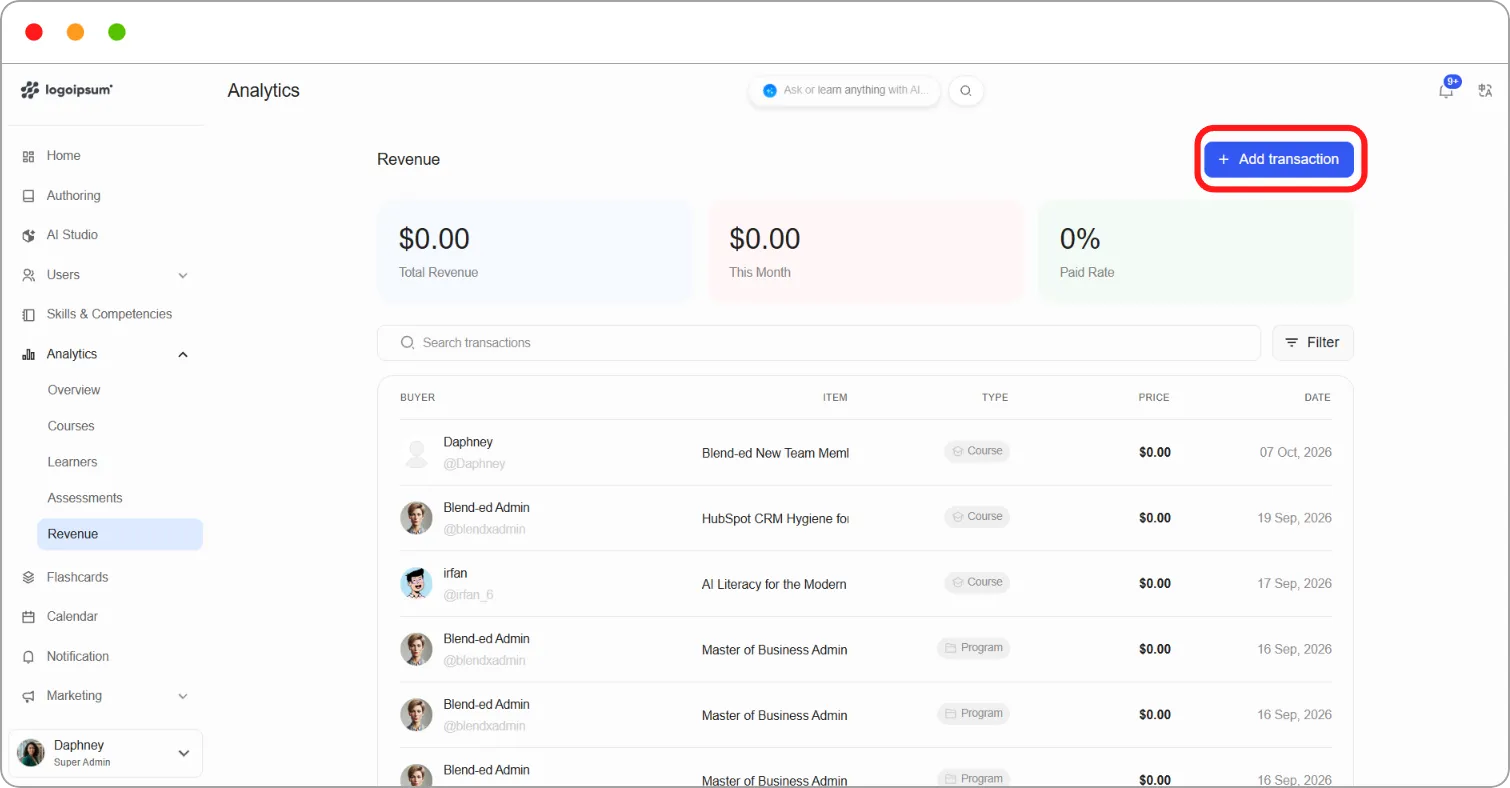Expand the Users menu chevron

[183, 275]
